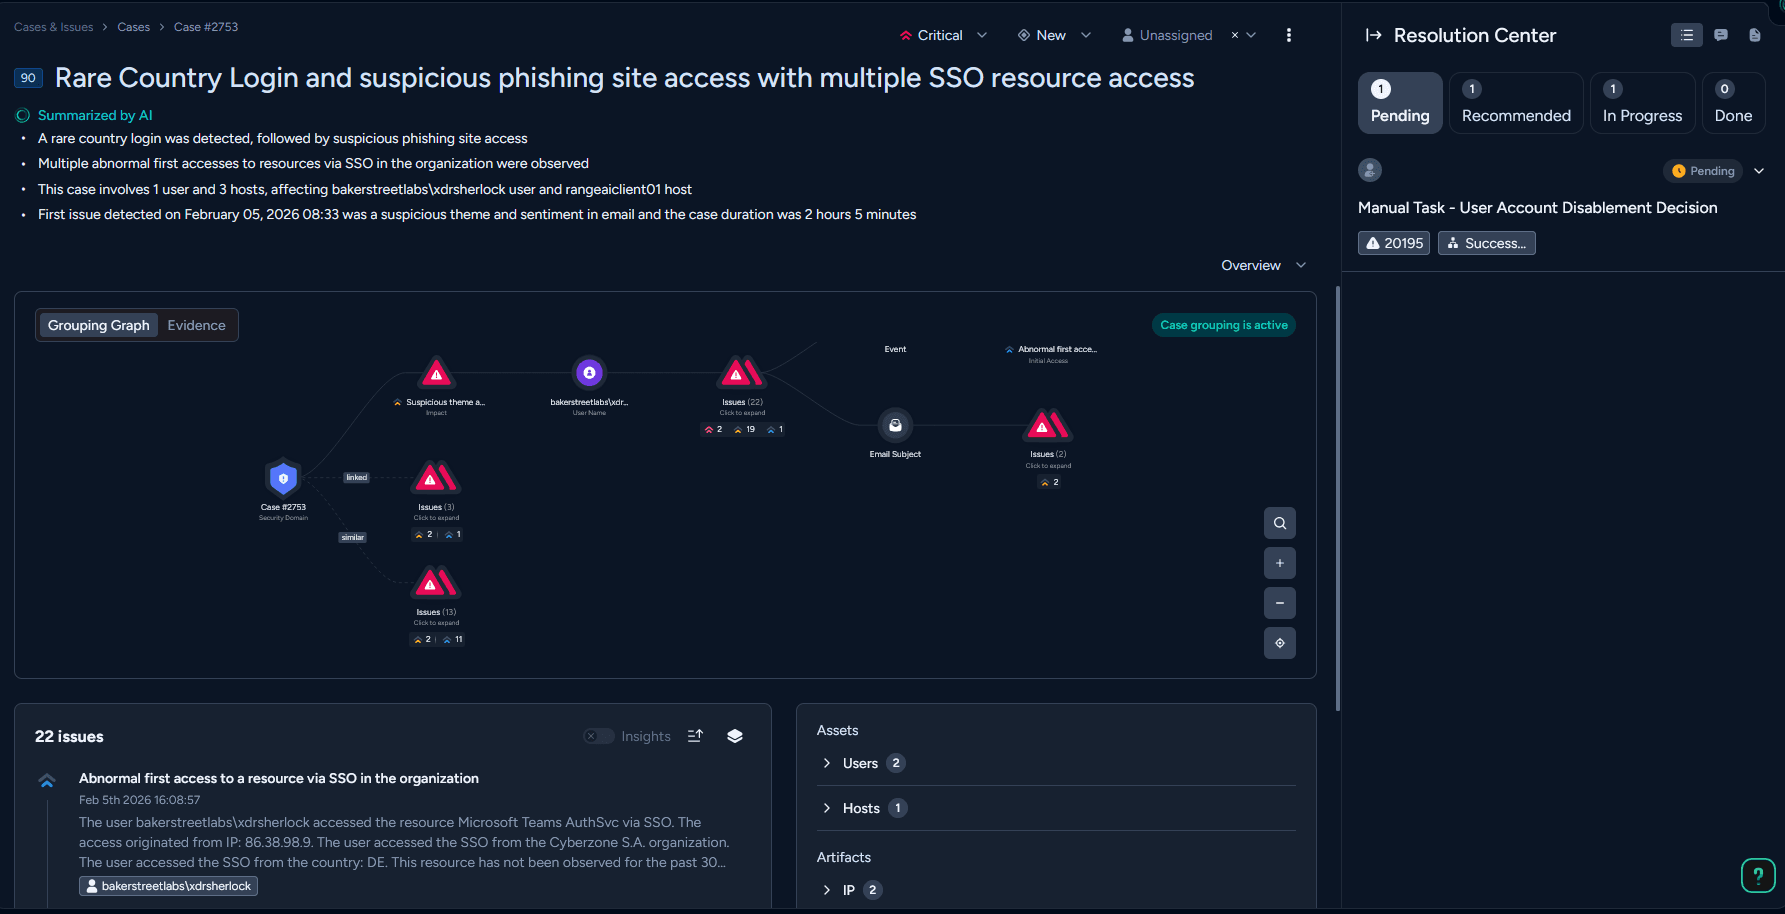Open the Recommended tab in Resolution Center
1785x914 pixels.
[1516, 103]
